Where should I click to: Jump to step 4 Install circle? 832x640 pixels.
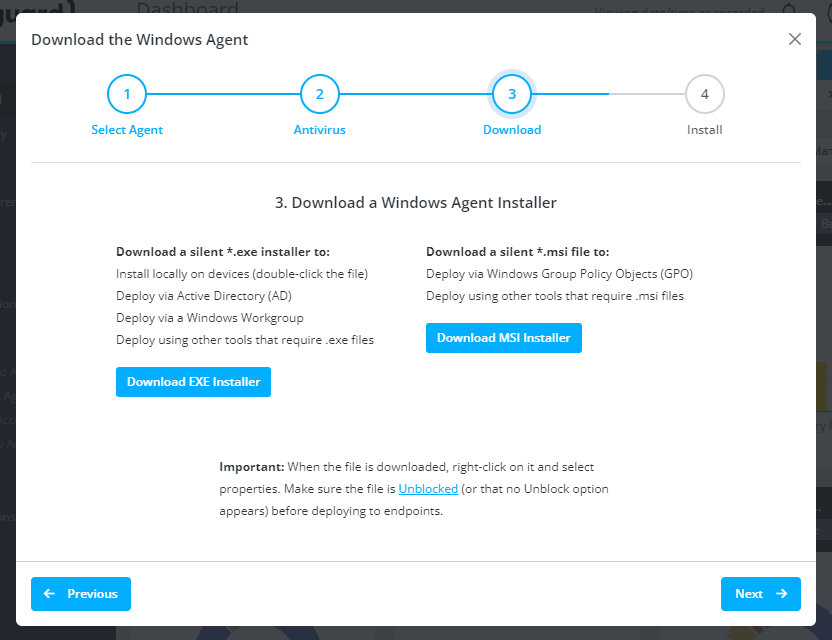pyautogui.click(x=705, y=94)
